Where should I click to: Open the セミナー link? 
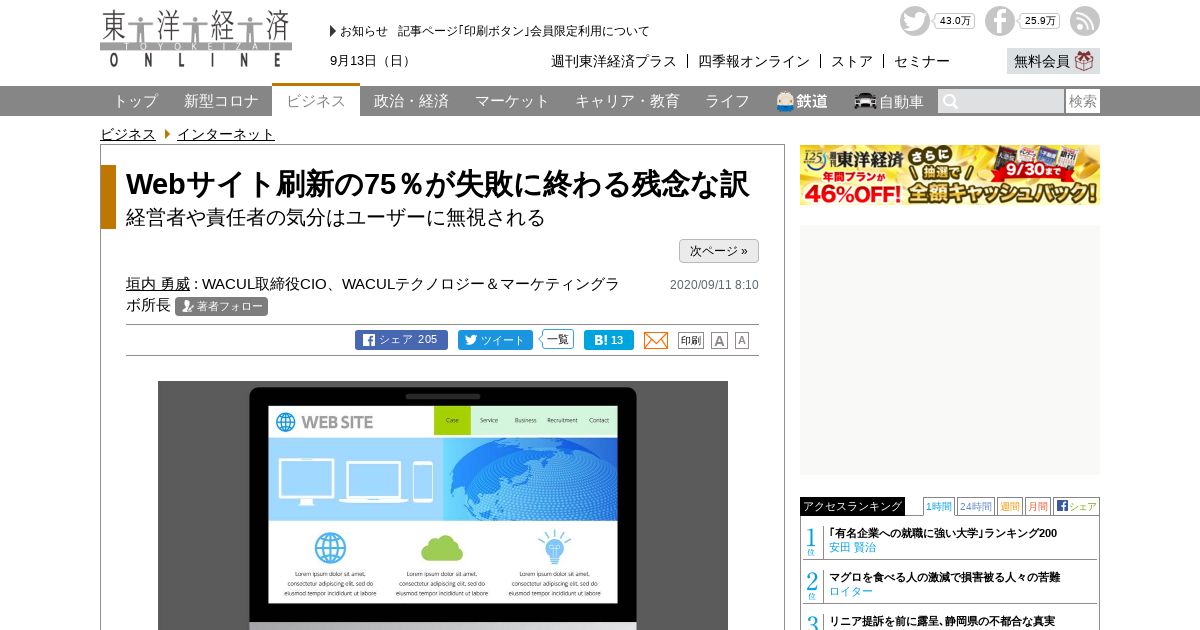pyautogui.click(x=922, y=61)
